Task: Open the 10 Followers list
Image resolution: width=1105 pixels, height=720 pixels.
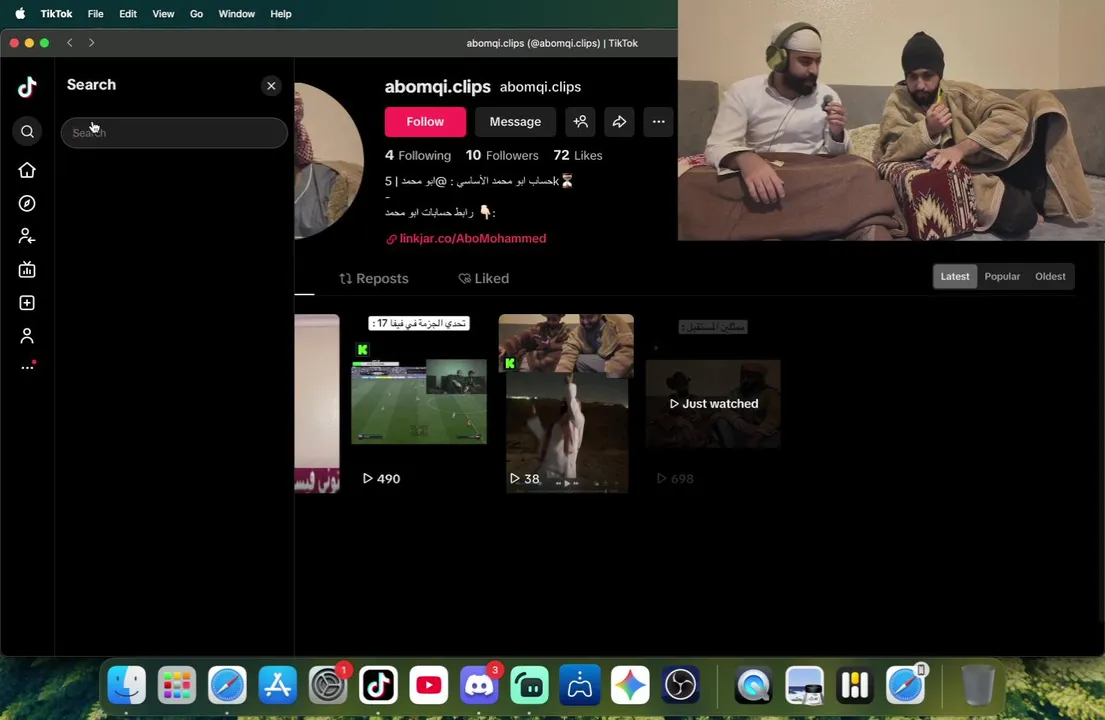Action: pyautogui.click(x=502, y=156)
